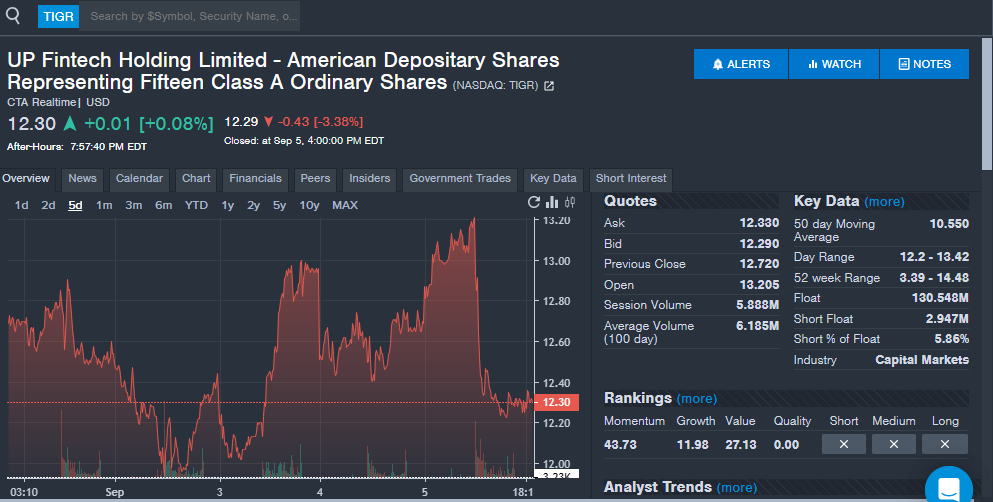993x502 pixels.
Task: Go to the Chart tab
Action: [x=196, y=179]
